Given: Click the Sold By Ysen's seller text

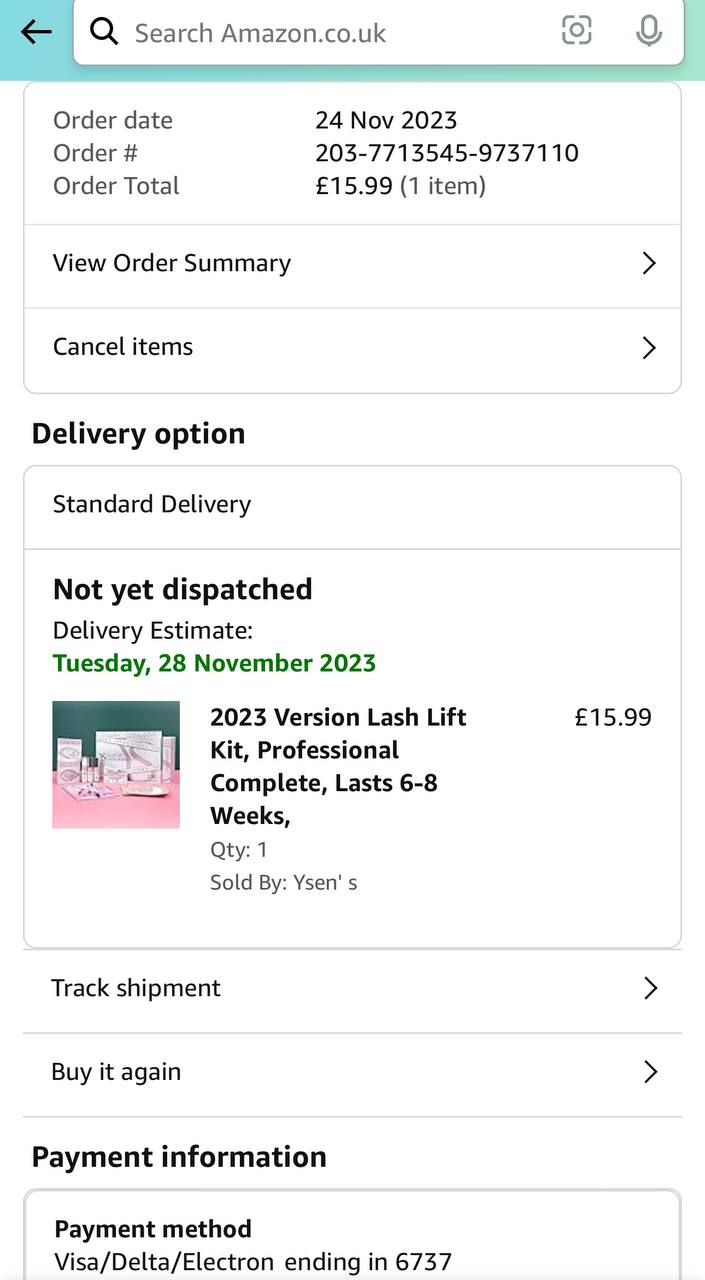Looking at the screenshot, I should tap(283, 883).
